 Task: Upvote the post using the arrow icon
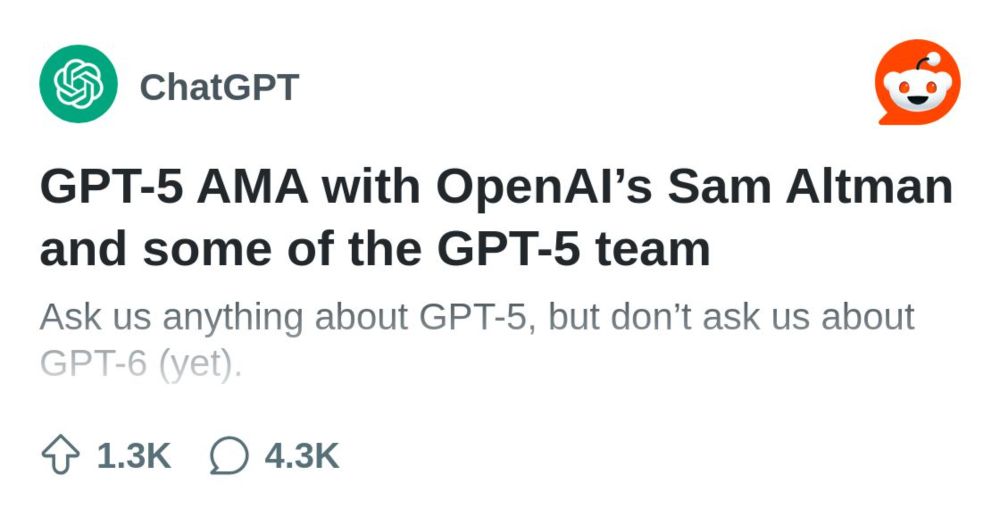click(x=61, y=454)
